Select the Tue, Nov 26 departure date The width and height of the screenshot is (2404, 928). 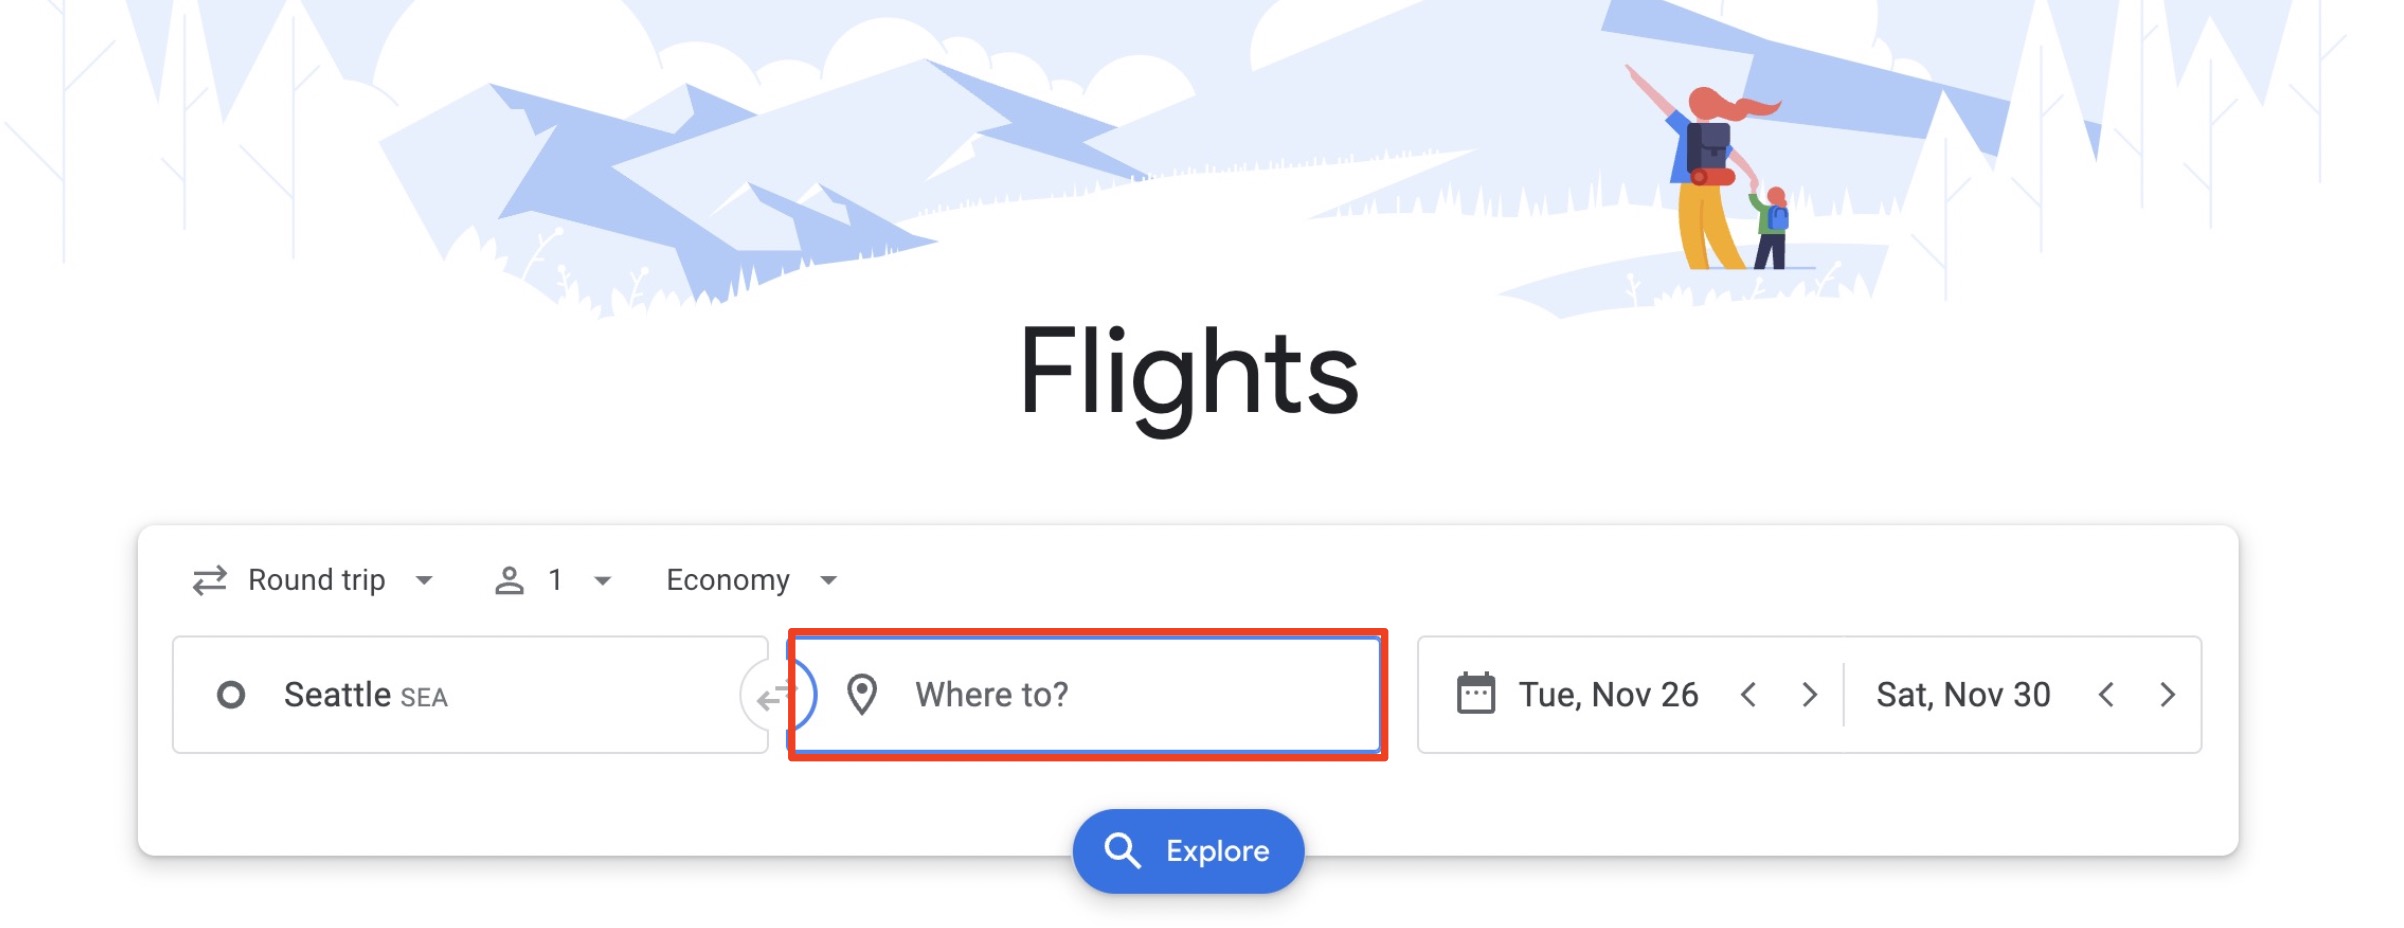pos(1606,694)
